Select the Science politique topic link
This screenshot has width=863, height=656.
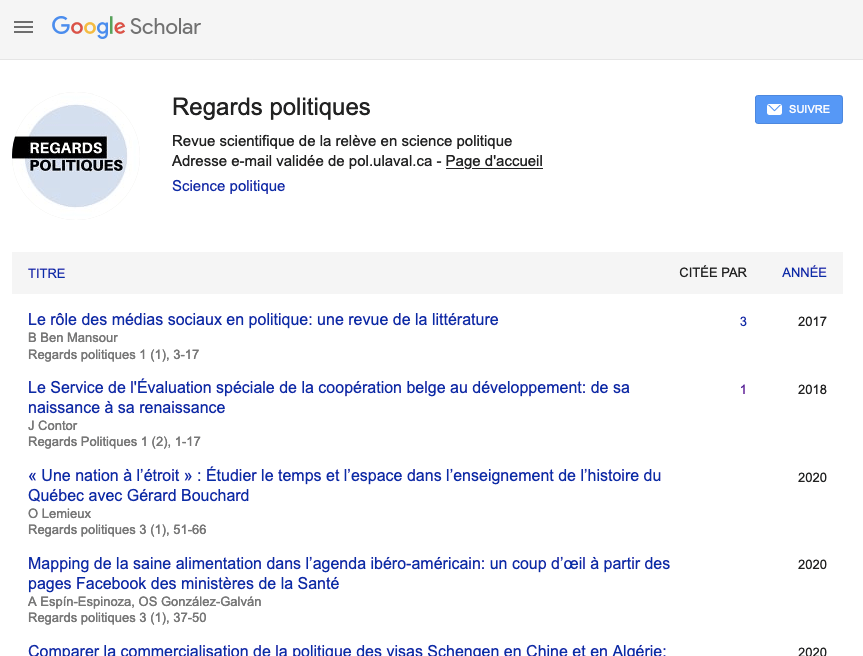pyautogui.click(x=228, y=186)
